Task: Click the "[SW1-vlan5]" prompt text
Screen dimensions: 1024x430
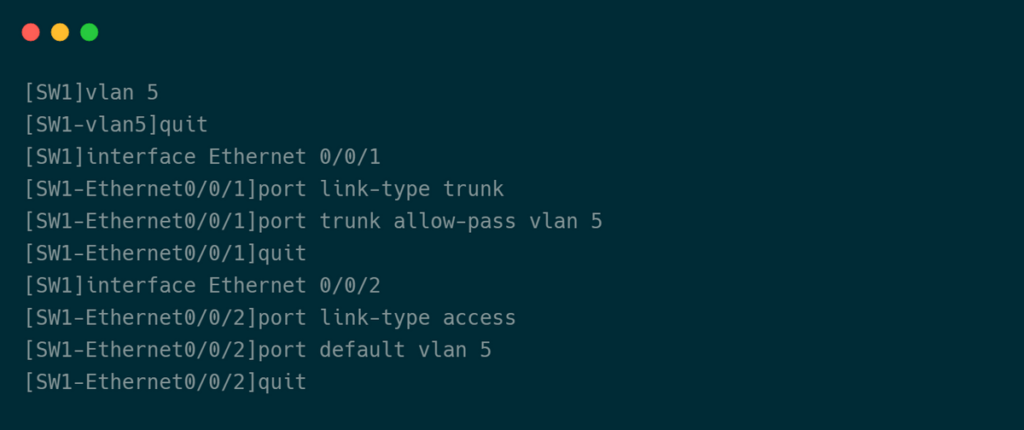Action: 92,125
